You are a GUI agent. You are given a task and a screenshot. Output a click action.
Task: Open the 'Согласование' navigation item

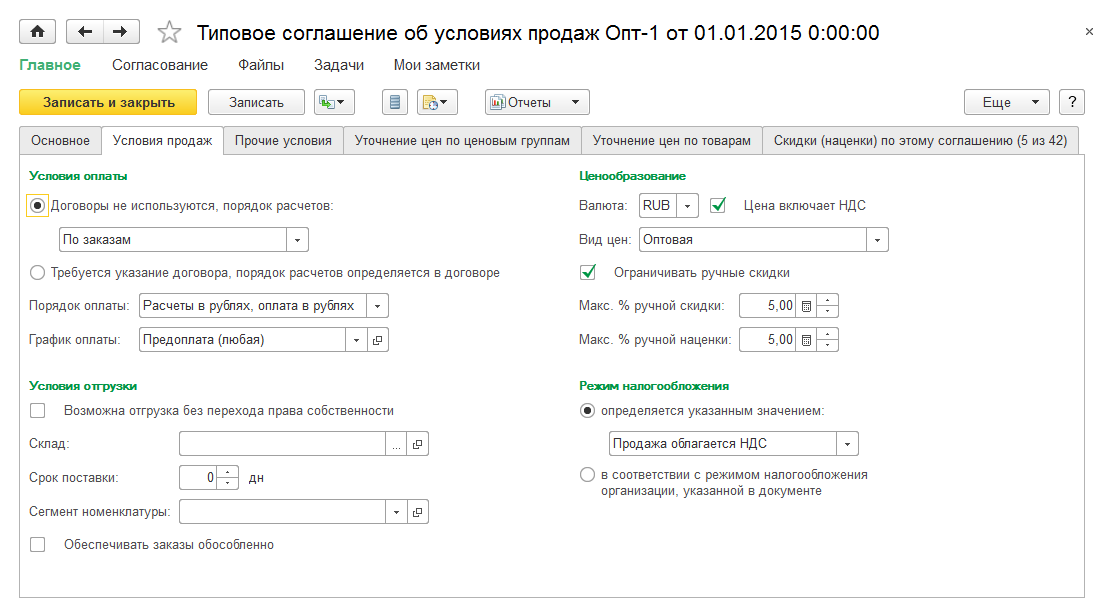tap(160, 65)
